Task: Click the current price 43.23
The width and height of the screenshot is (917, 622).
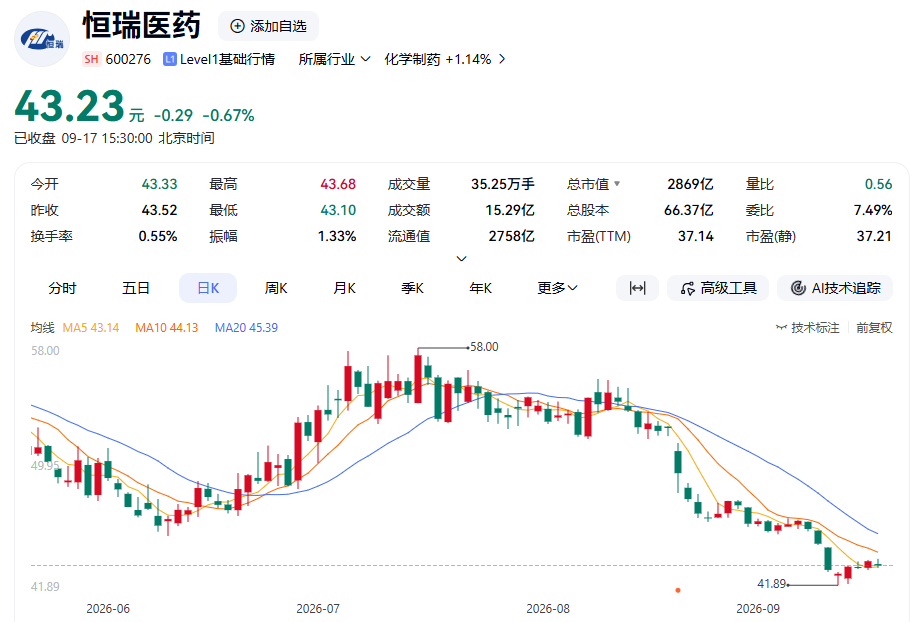Action: coord(70,106)
